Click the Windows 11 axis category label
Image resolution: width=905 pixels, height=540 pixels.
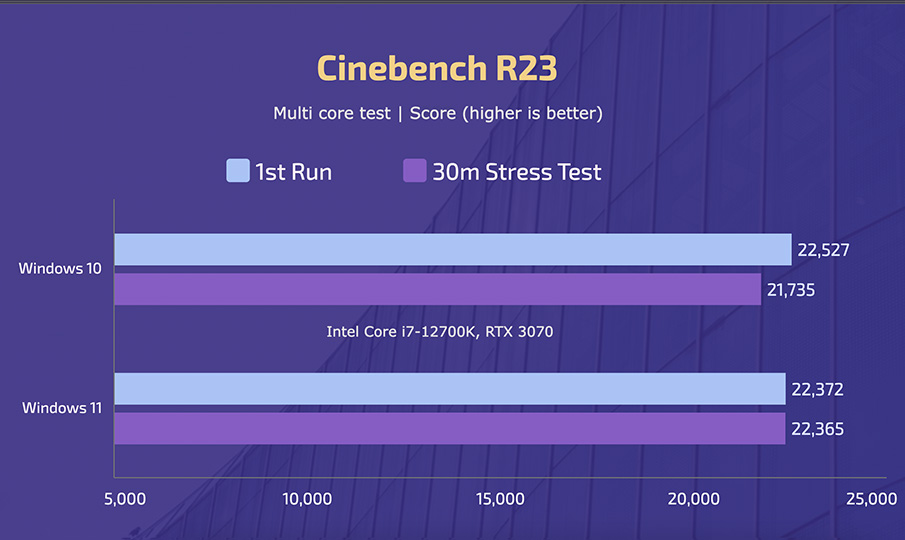click(62, 408)
